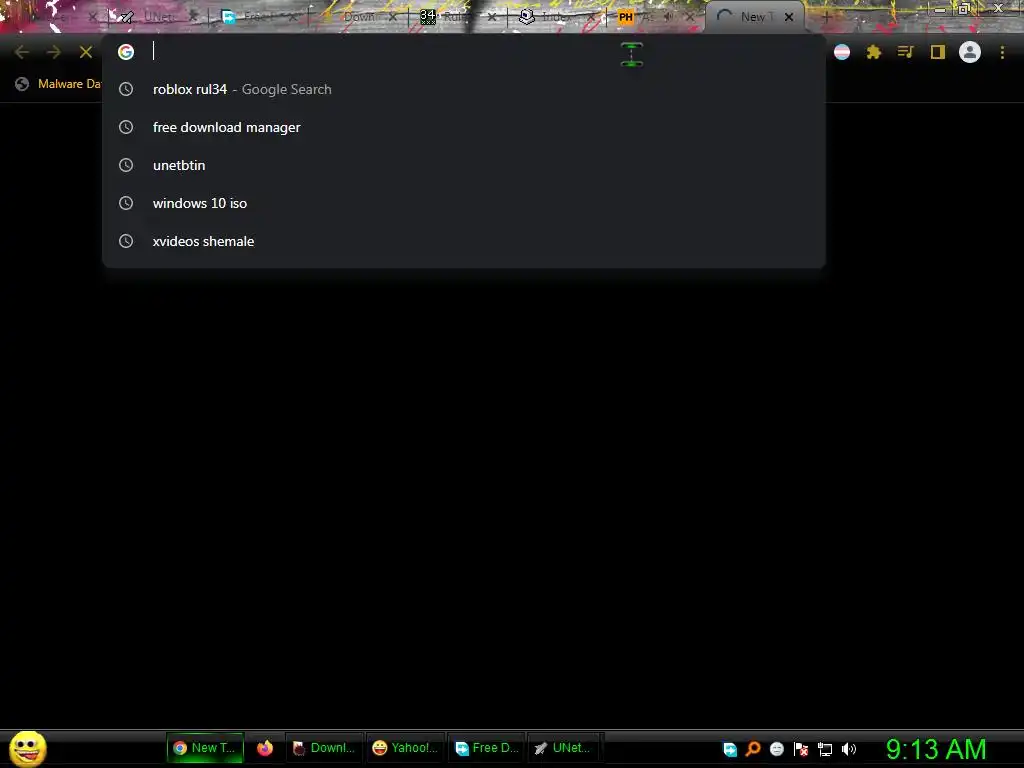Image resolution: width=1024 pixels, height=768 pixels.
Task: Open a new tab with the plus button
Action: point(826,18)
